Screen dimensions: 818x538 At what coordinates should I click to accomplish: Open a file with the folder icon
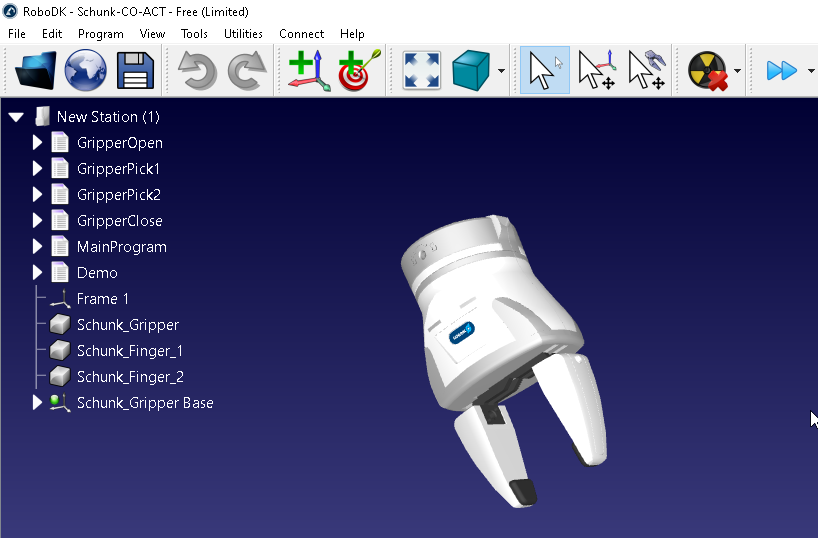[35, 70]
